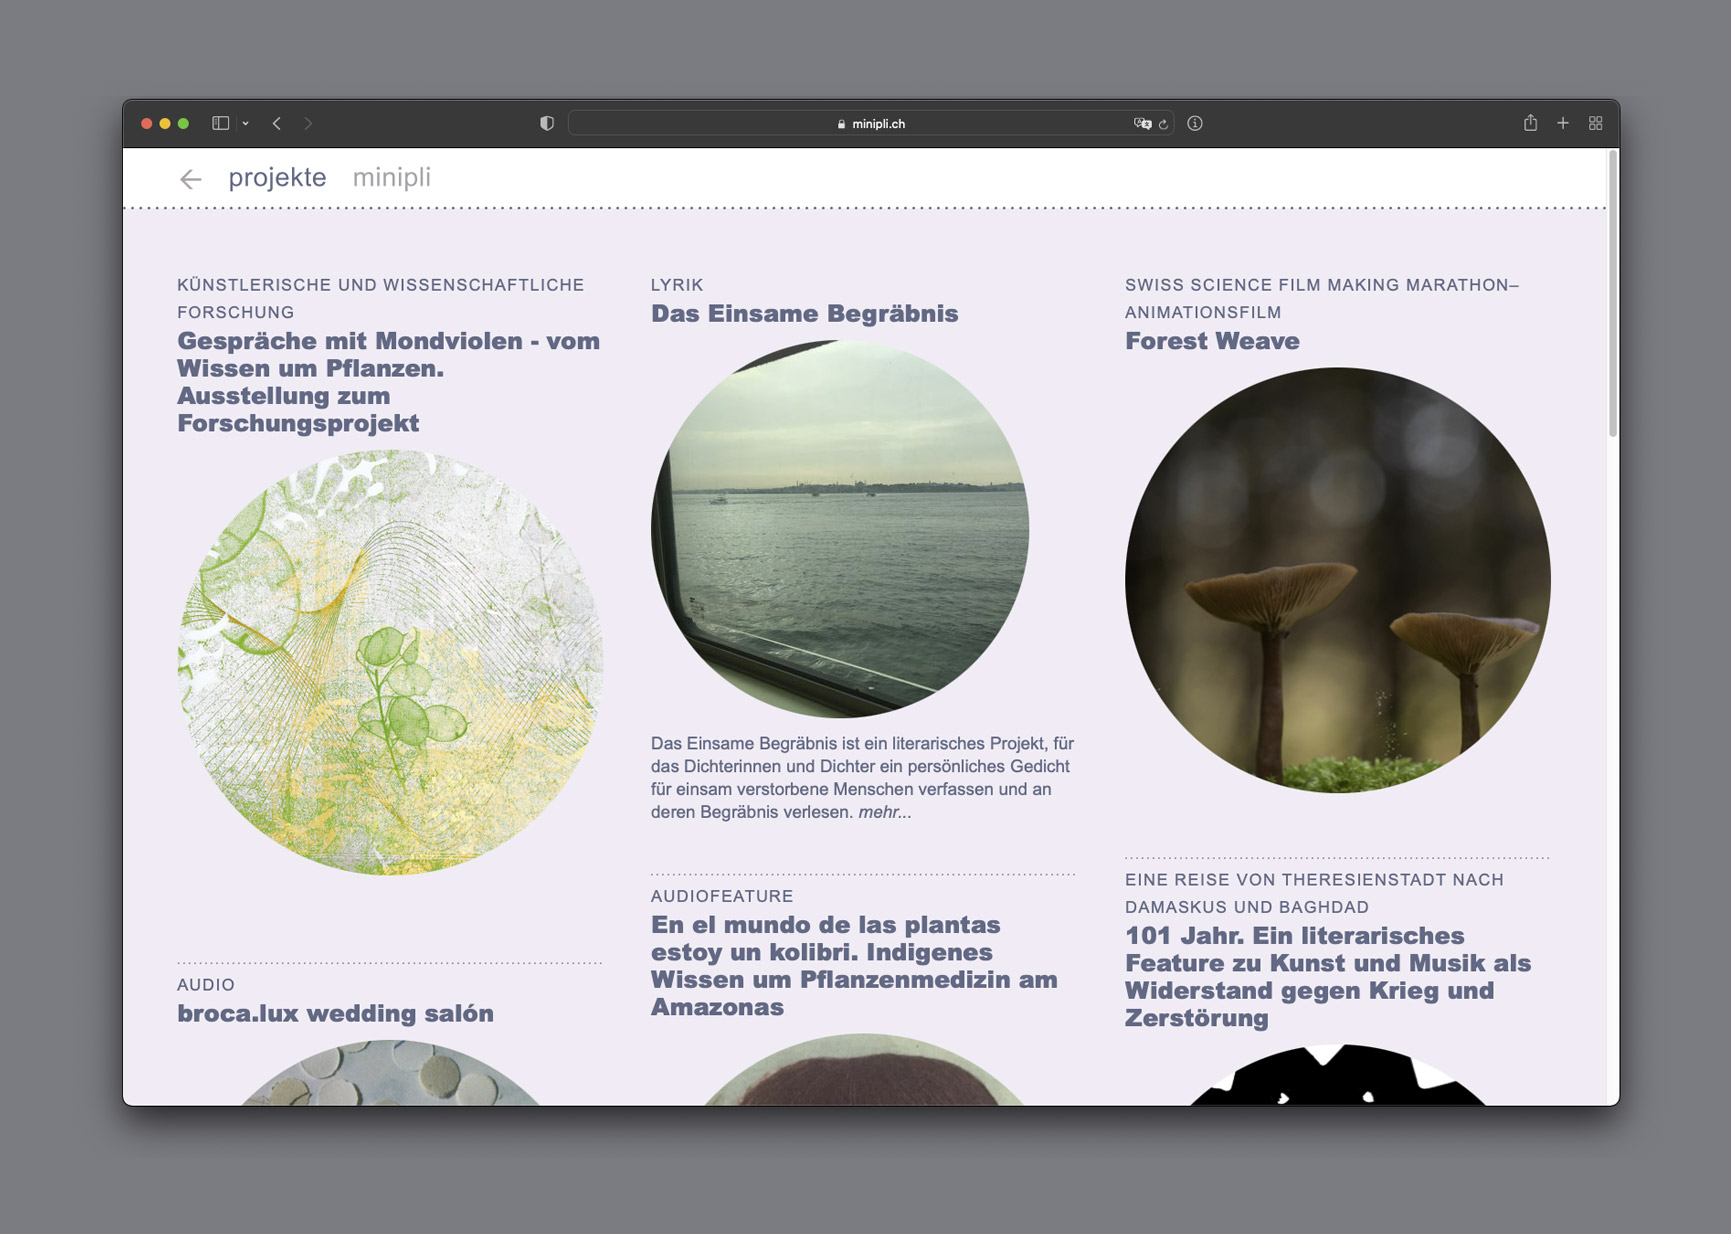The height and width of the screenshot is (1234, 1731).
Task: Open a new tab with plus icon
Action: click(1562, 123)
